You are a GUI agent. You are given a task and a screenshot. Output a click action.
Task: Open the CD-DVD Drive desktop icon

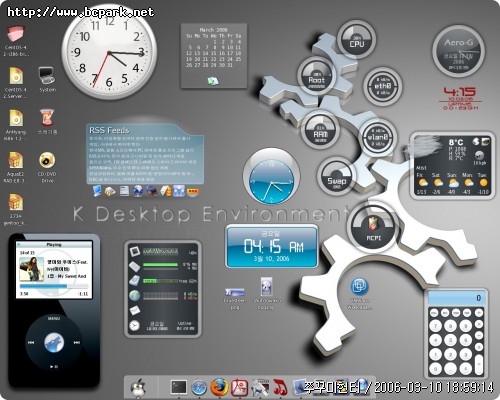point(47,160)
